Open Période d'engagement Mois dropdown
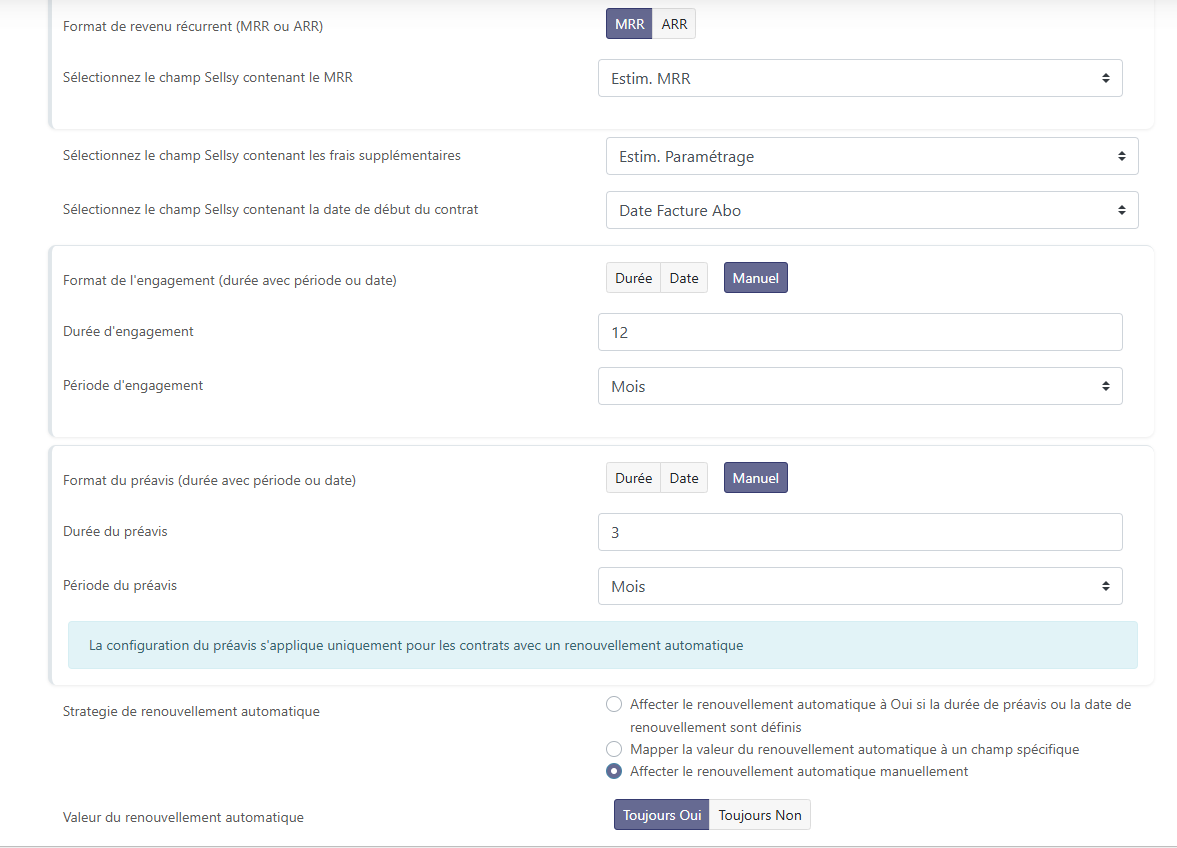Screen dimensions: 1177x848 [860, 386]
